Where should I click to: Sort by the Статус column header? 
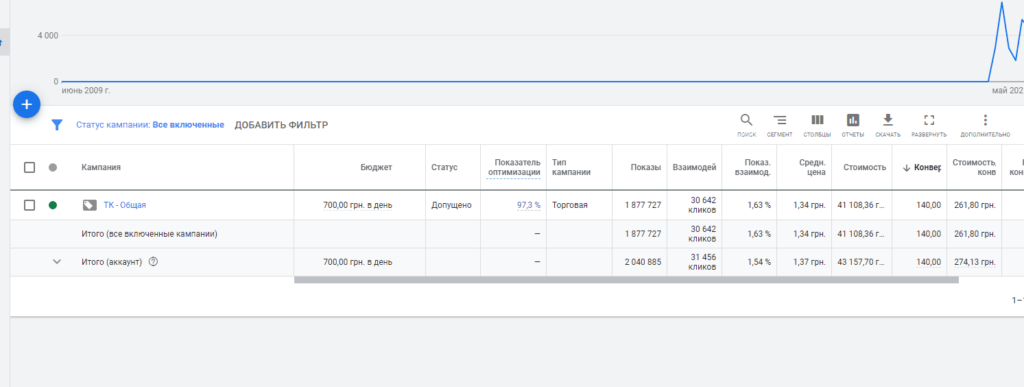pos(444,167)
